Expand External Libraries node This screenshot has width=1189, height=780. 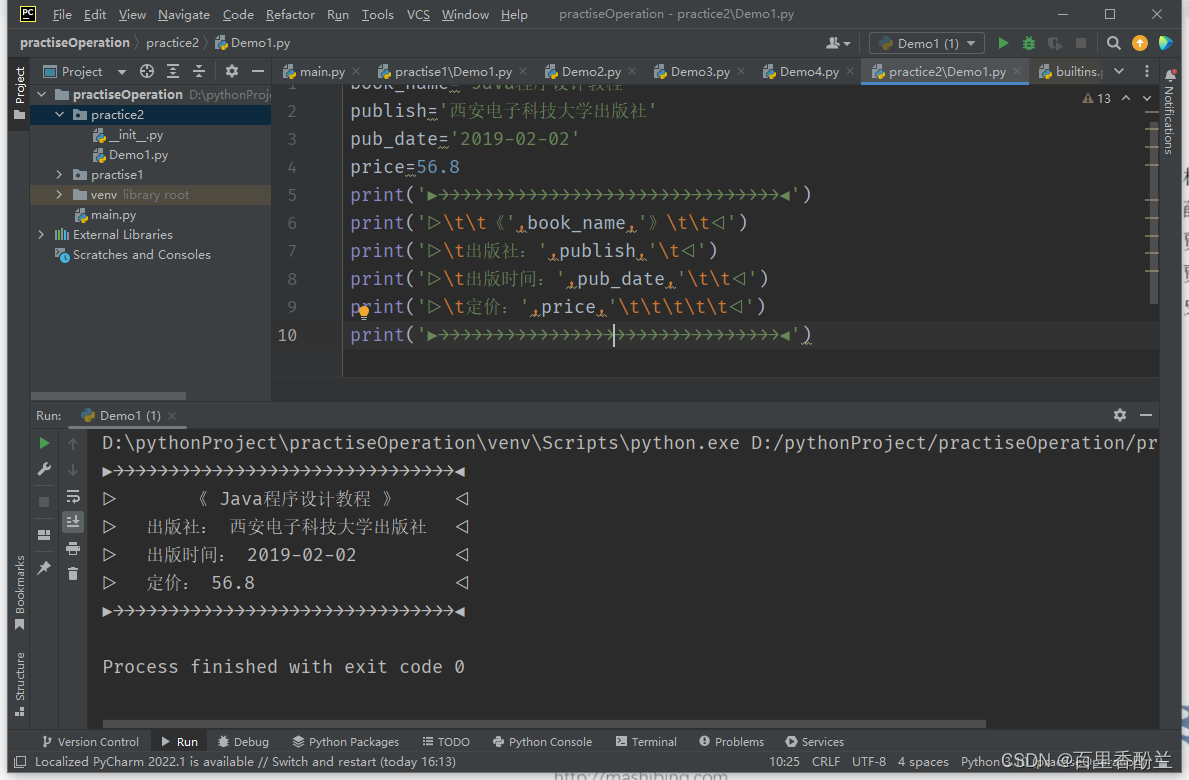(x=42, y=235)
